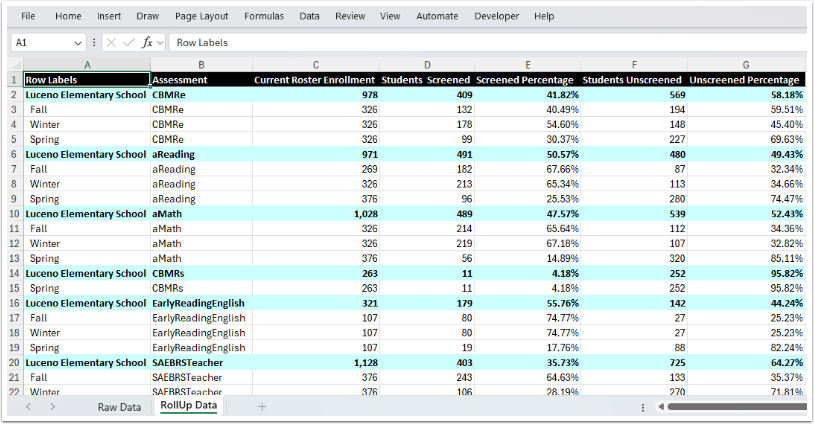
Task: Click the next sheet navigation arrow
Action: coord(52,407)
